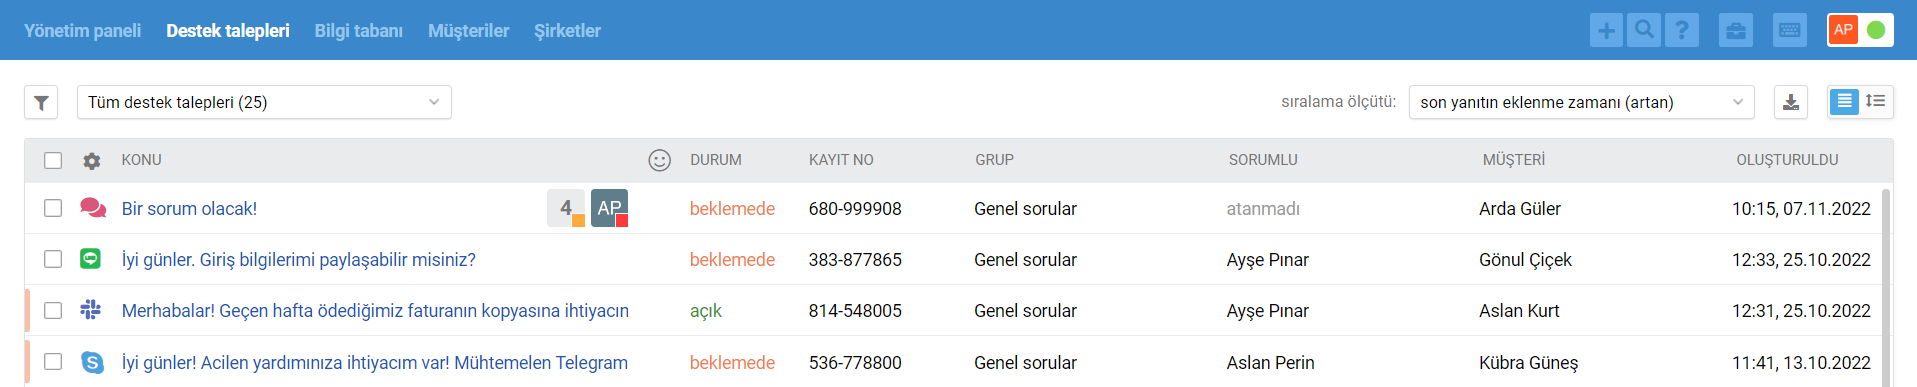Download ticket list with export icon
1917x387 pixels.
click(x=1791, y=102)
